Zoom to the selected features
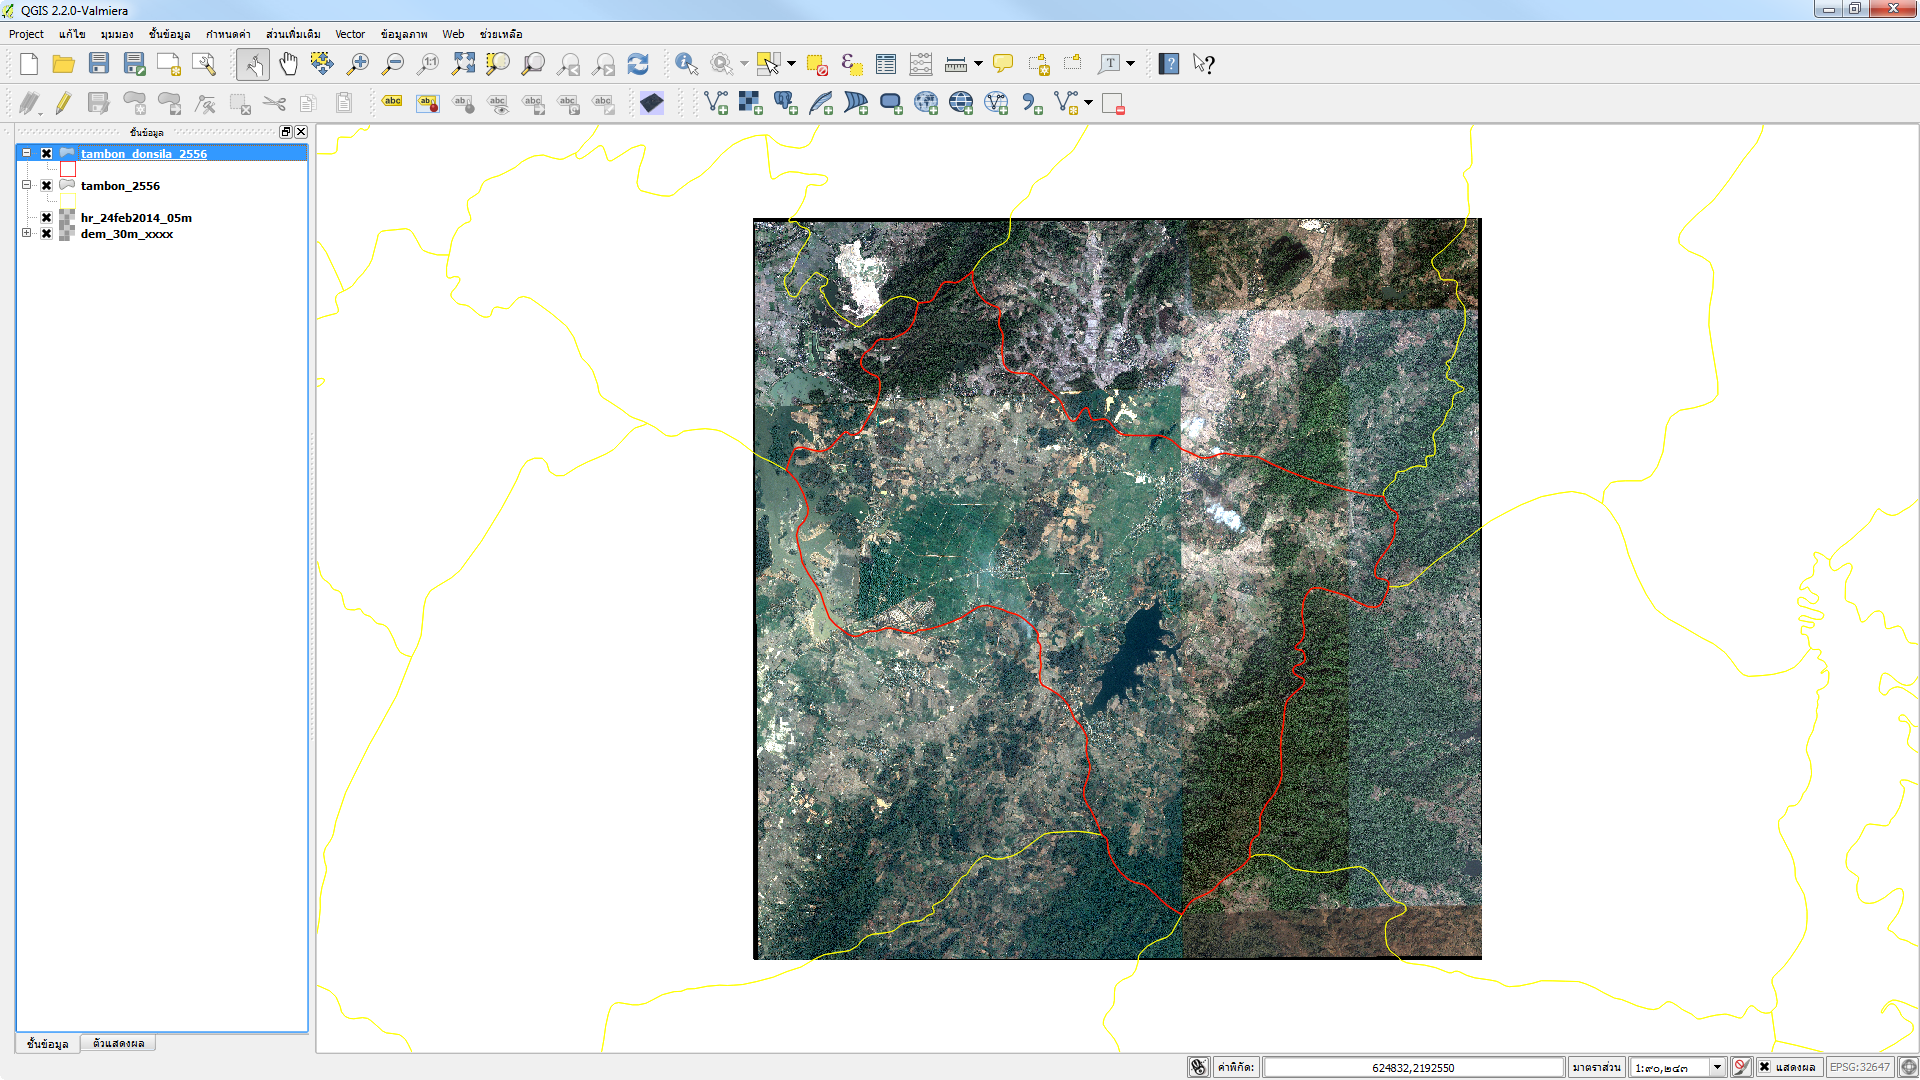Image resolution: width=1920 pixels, height=1080 pixels. [498, 64]
